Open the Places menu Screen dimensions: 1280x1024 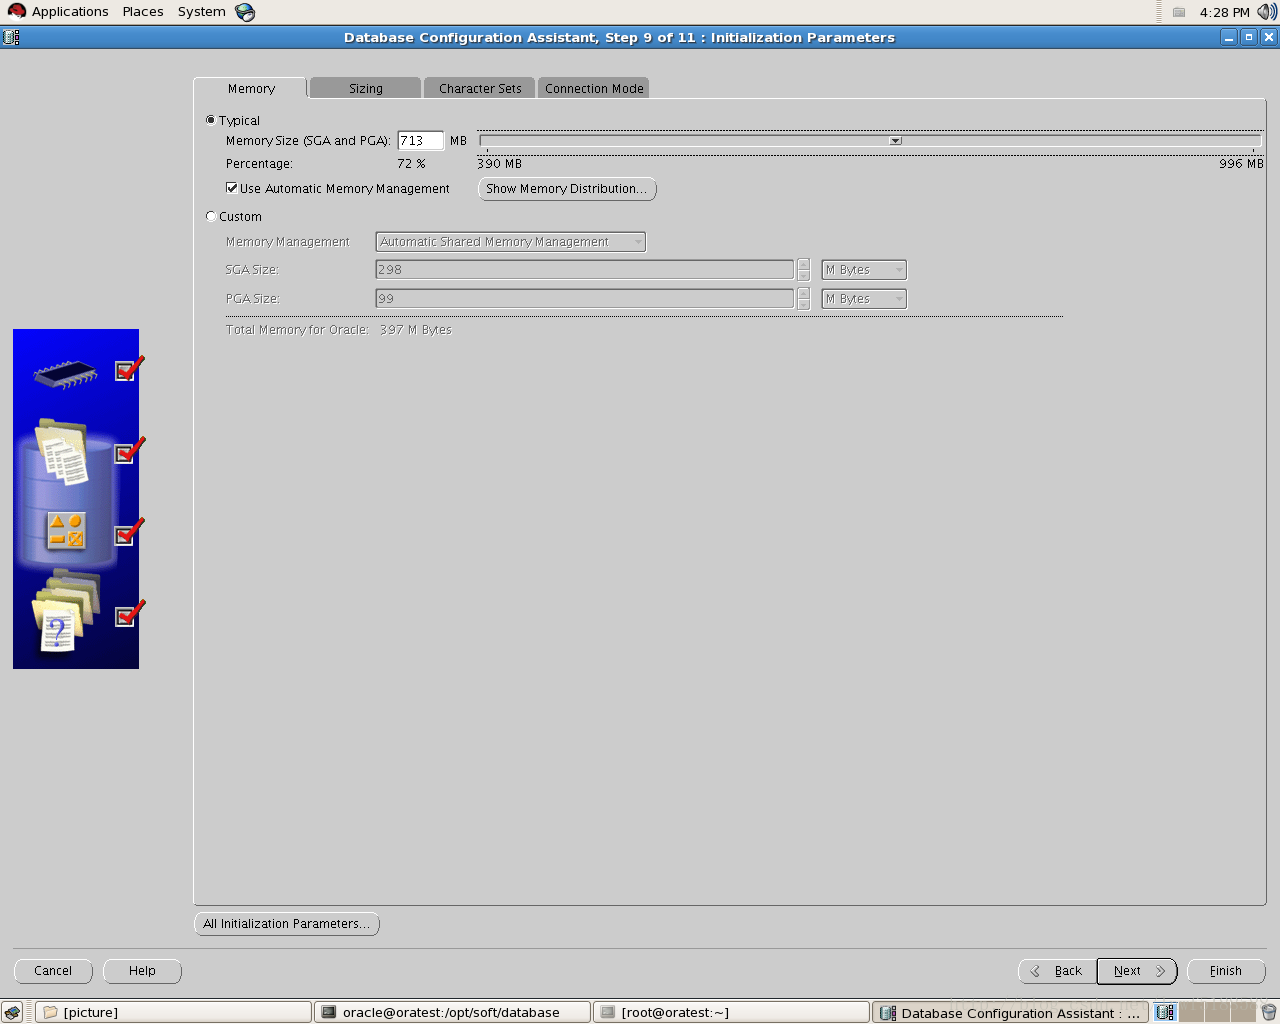click(143, 12)
